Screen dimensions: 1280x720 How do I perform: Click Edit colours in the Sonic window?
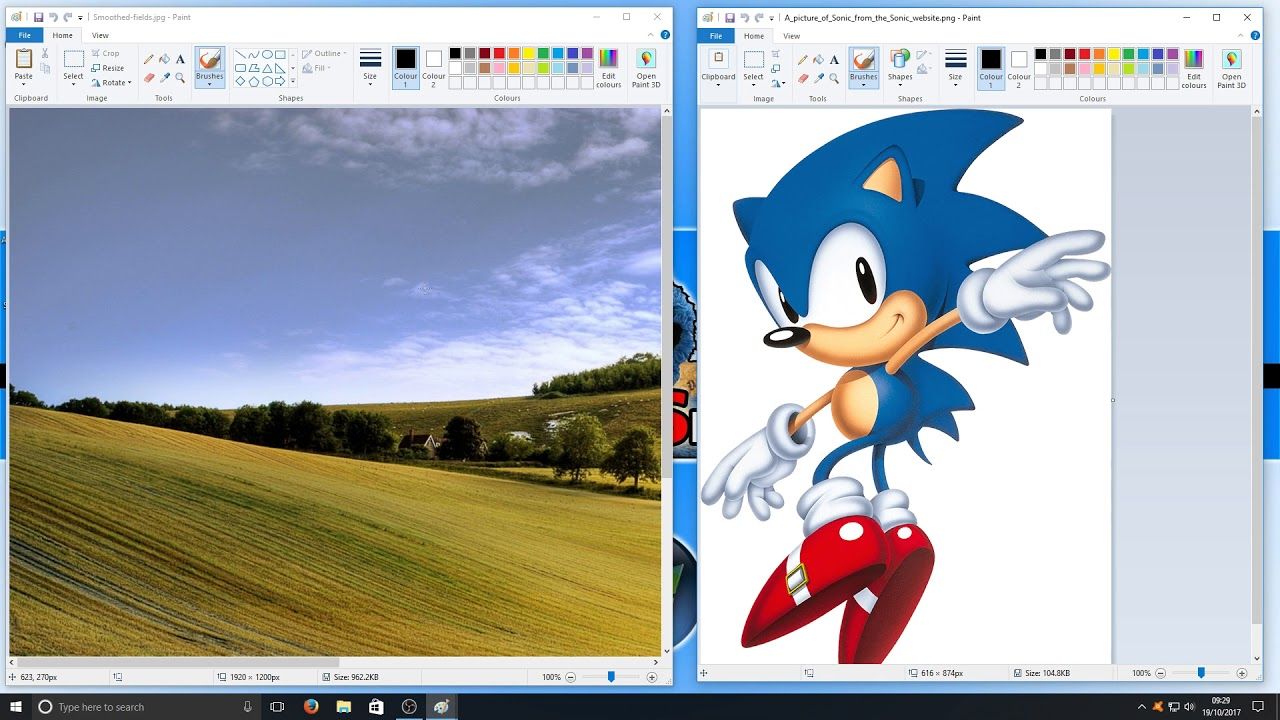[x=1194, y=68]
